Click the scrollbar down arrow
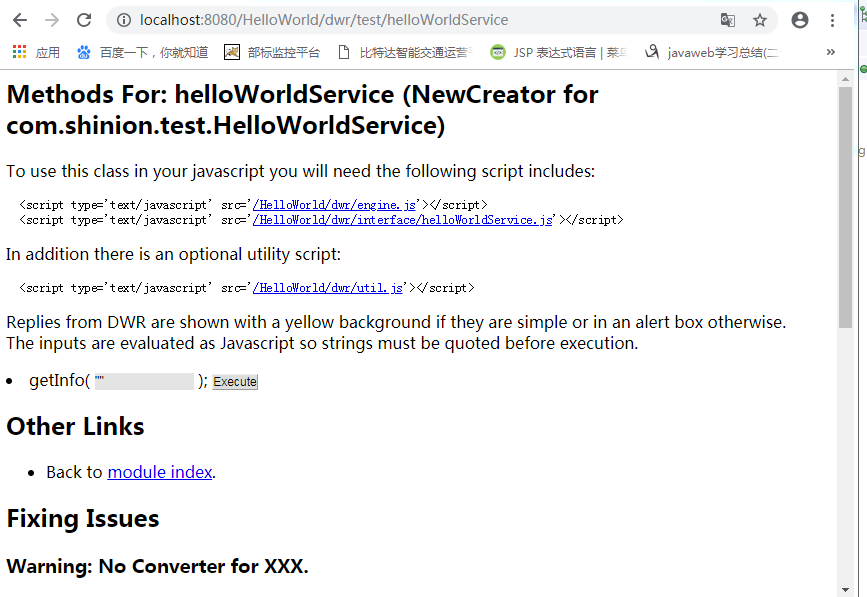 point(845,589)
